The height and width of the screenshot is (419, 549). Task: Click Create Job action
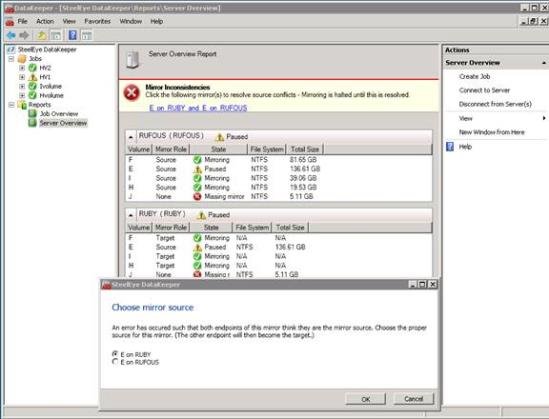(474, 76)
